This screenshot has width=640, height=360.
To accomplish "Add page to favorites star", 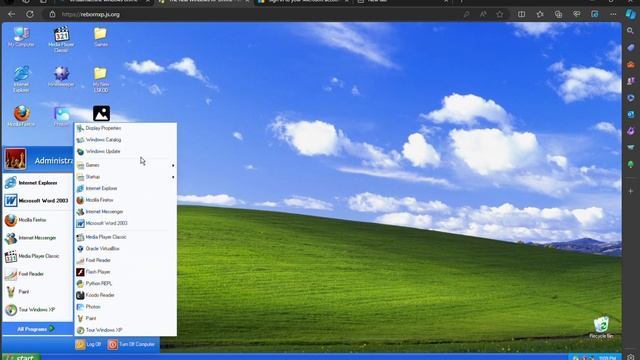I will point(500,14).
